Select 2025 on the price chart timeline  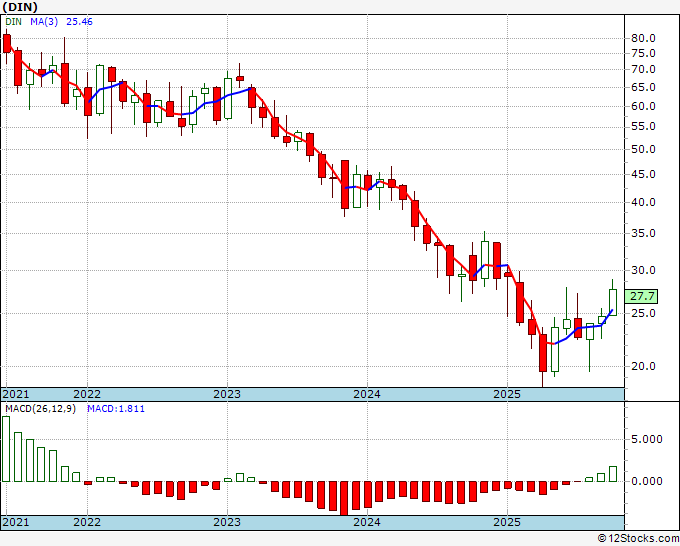pos(507,394)
